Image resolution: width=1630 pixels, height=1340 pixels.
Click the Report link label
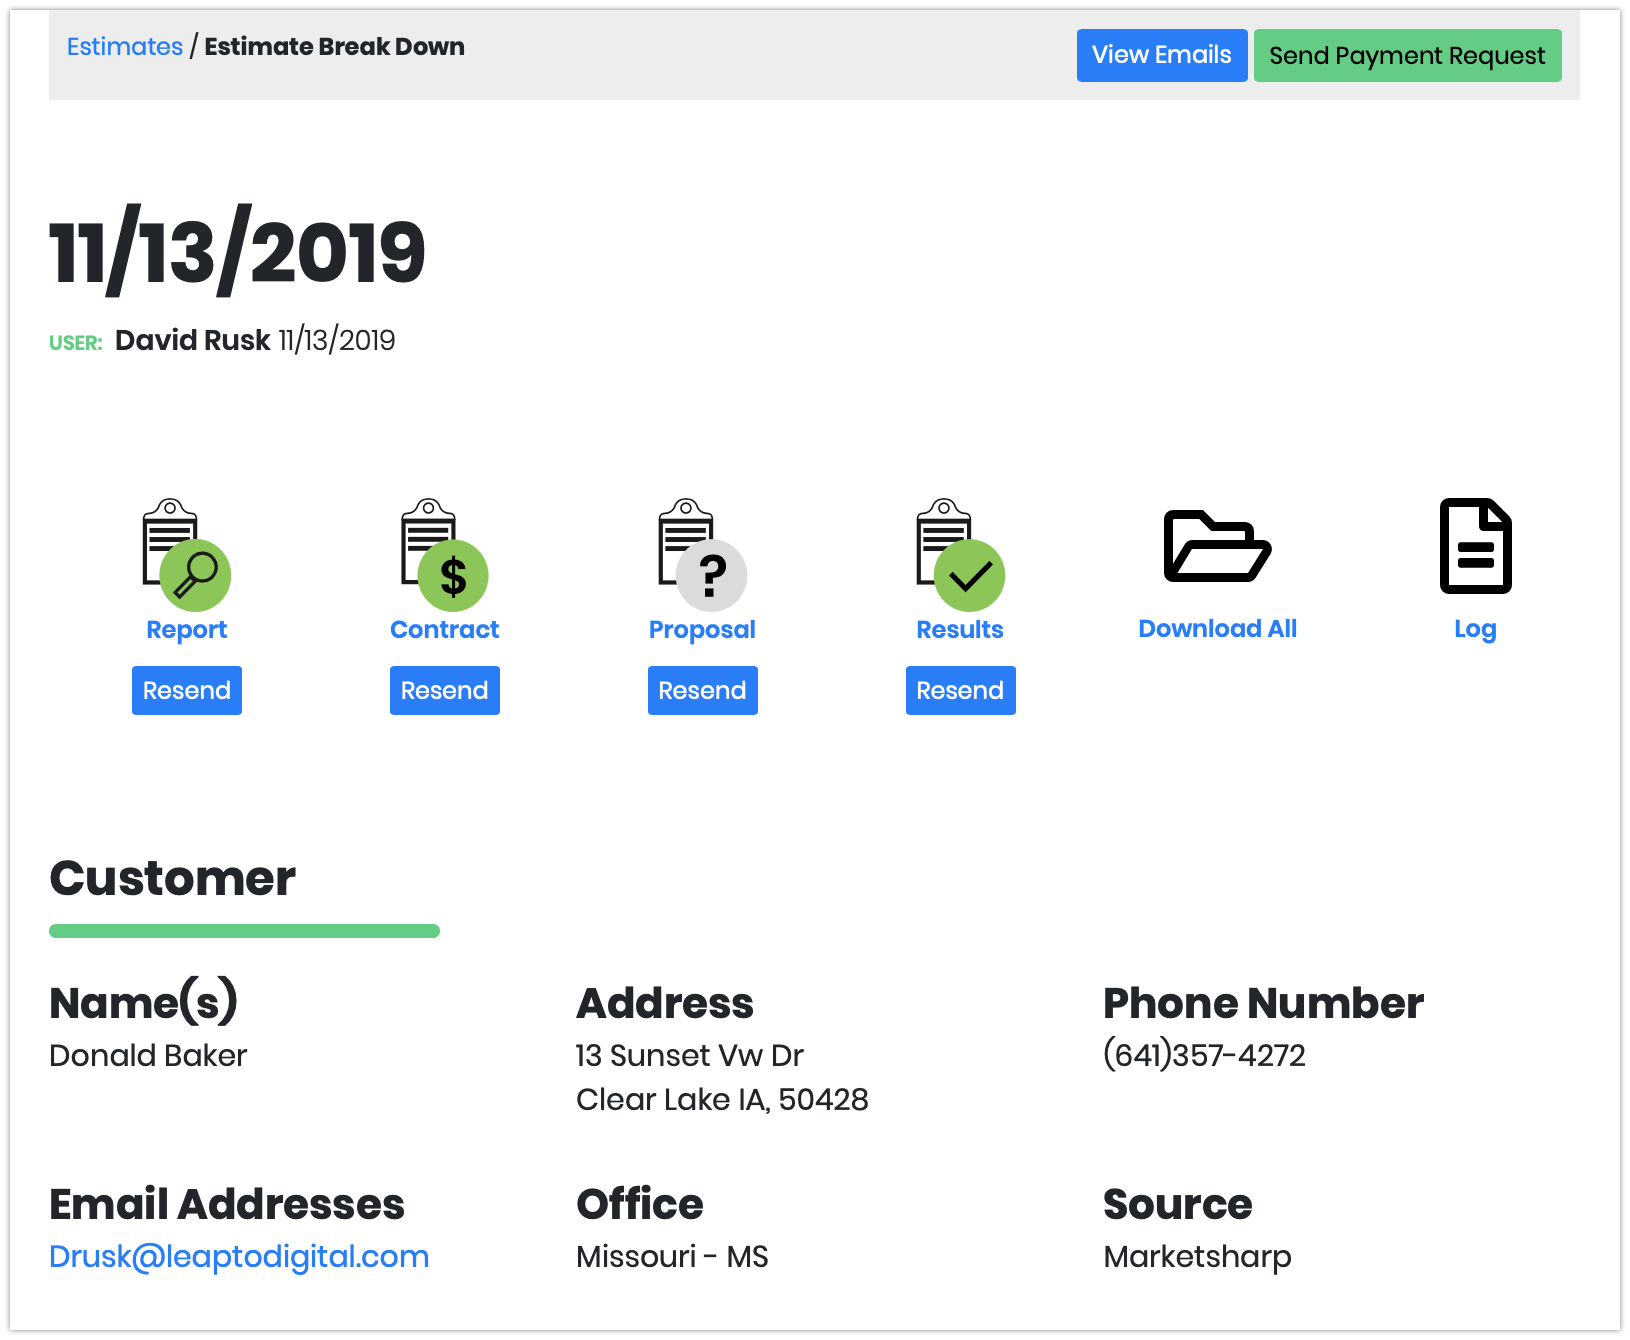pos(187,630)
